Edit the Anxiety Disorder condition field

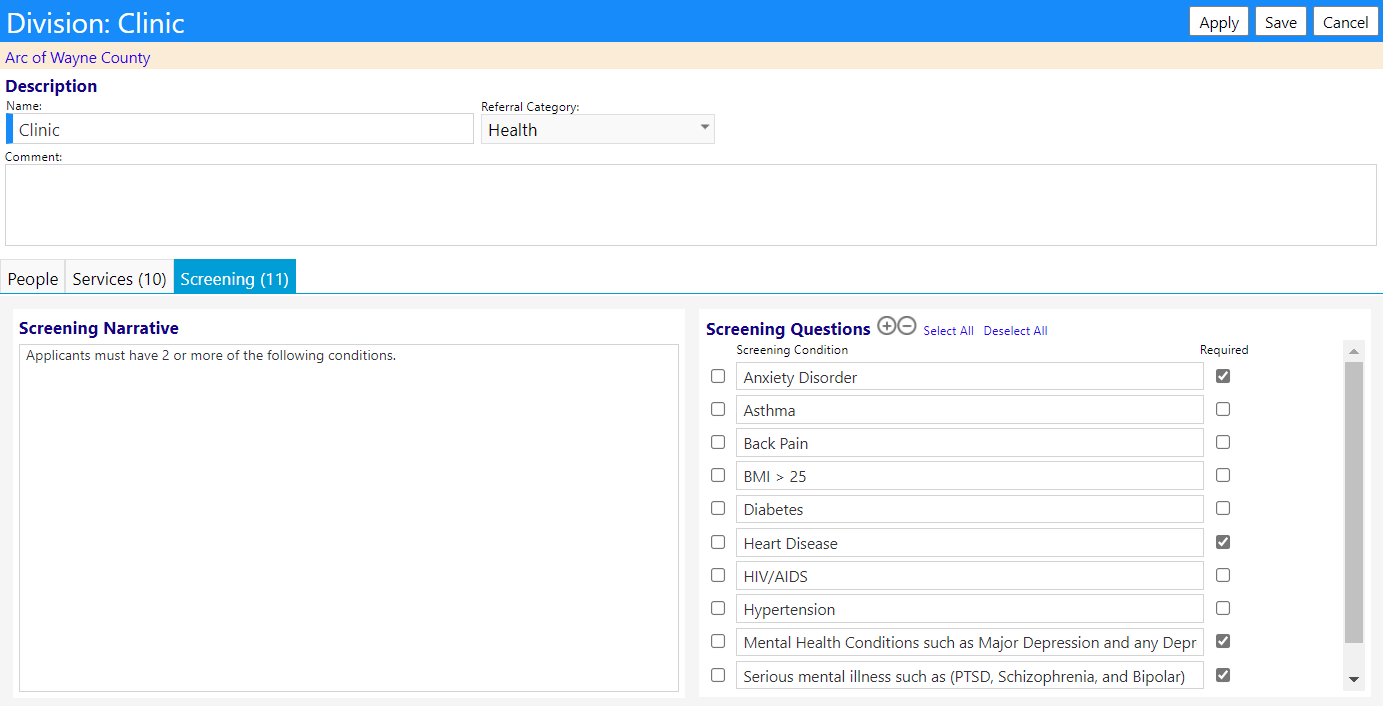tap(970, 376)
